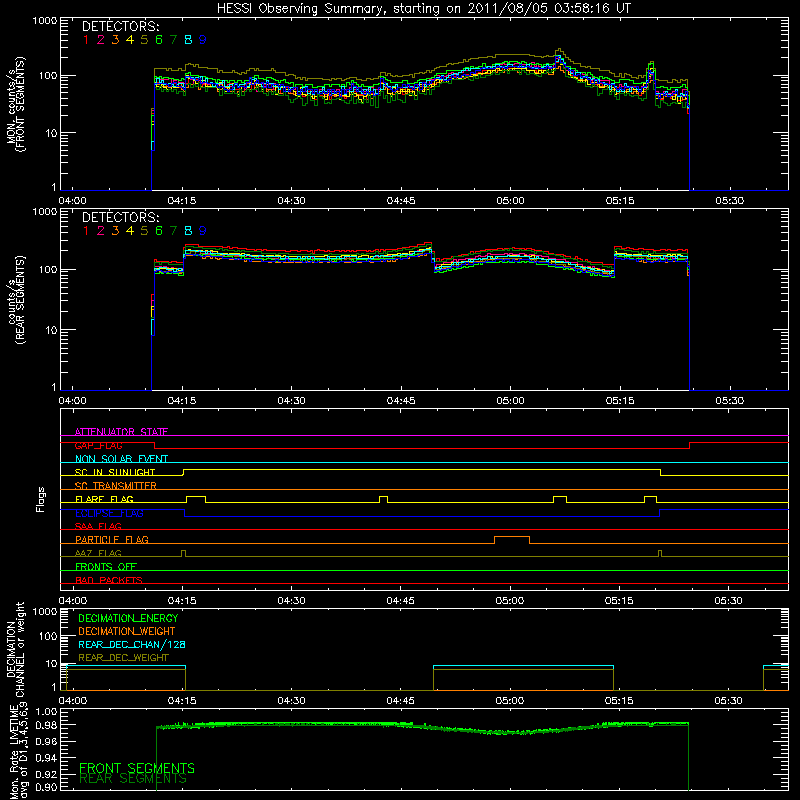Select the ECLIPSE_FLAG label
The height and width of the screenshot is (800, 800).
109,513
